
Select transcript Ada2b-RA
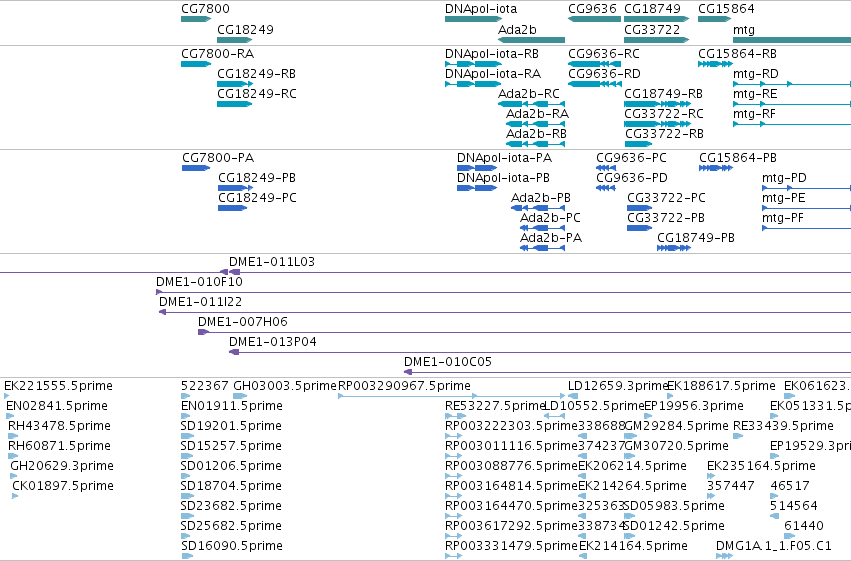[x=535, y=124]
